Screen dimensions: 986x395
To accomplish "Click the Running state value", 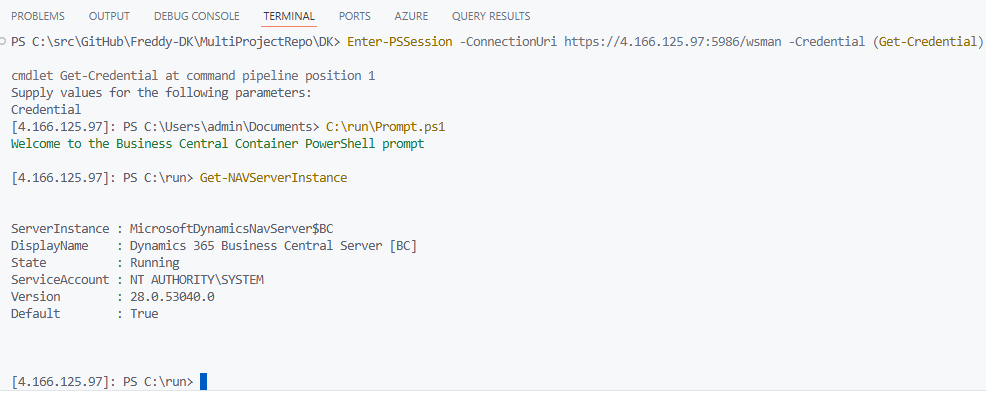I will [x=155, y=262].
